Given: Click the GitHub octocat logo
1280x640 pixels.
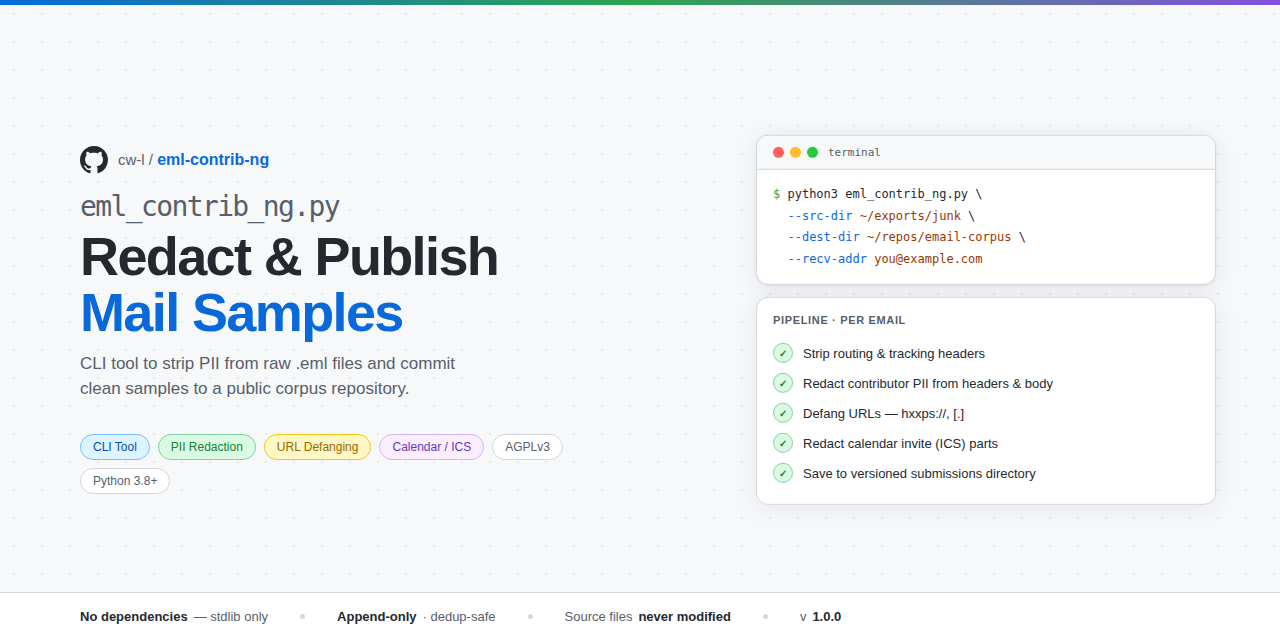Looking at the screenshot, I should 94,160.
